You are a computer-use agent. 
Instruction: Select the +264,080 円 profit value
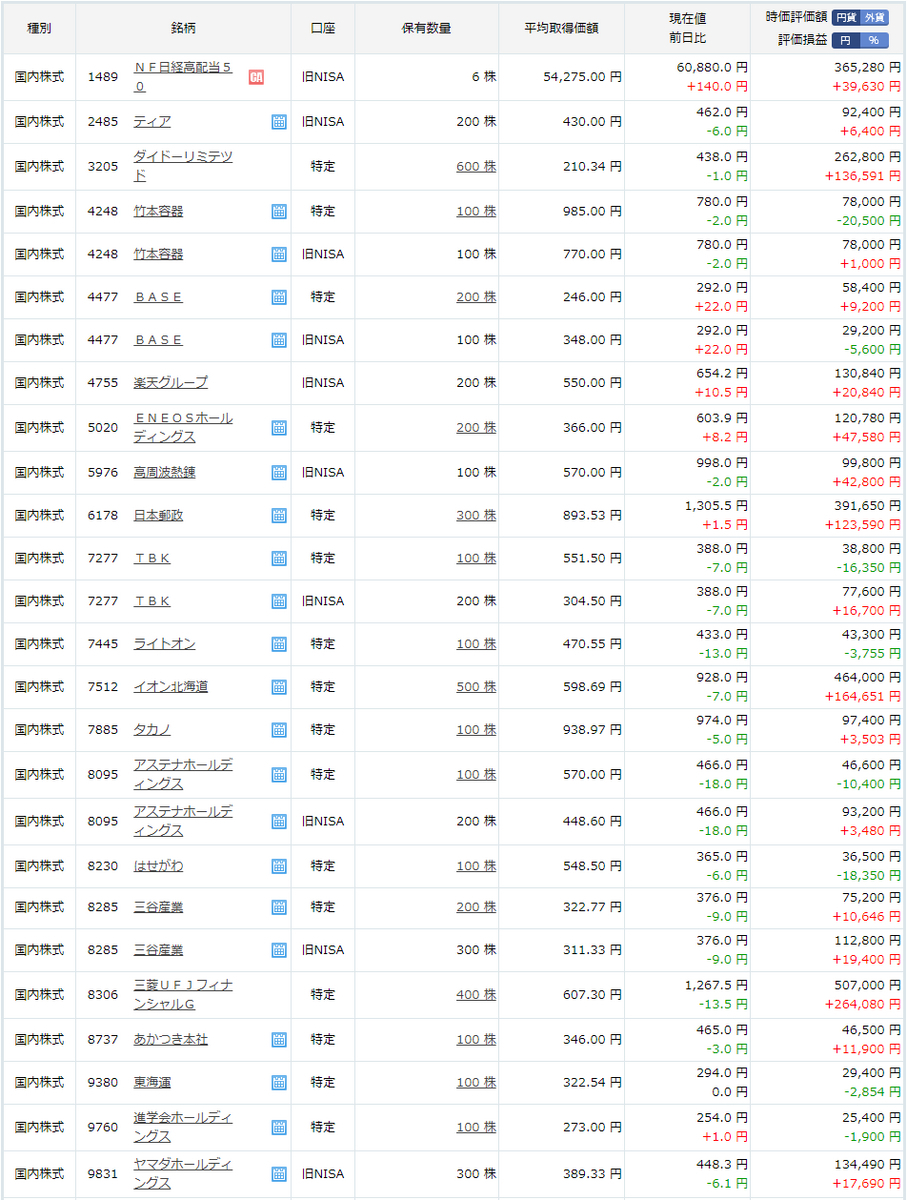863,1005
